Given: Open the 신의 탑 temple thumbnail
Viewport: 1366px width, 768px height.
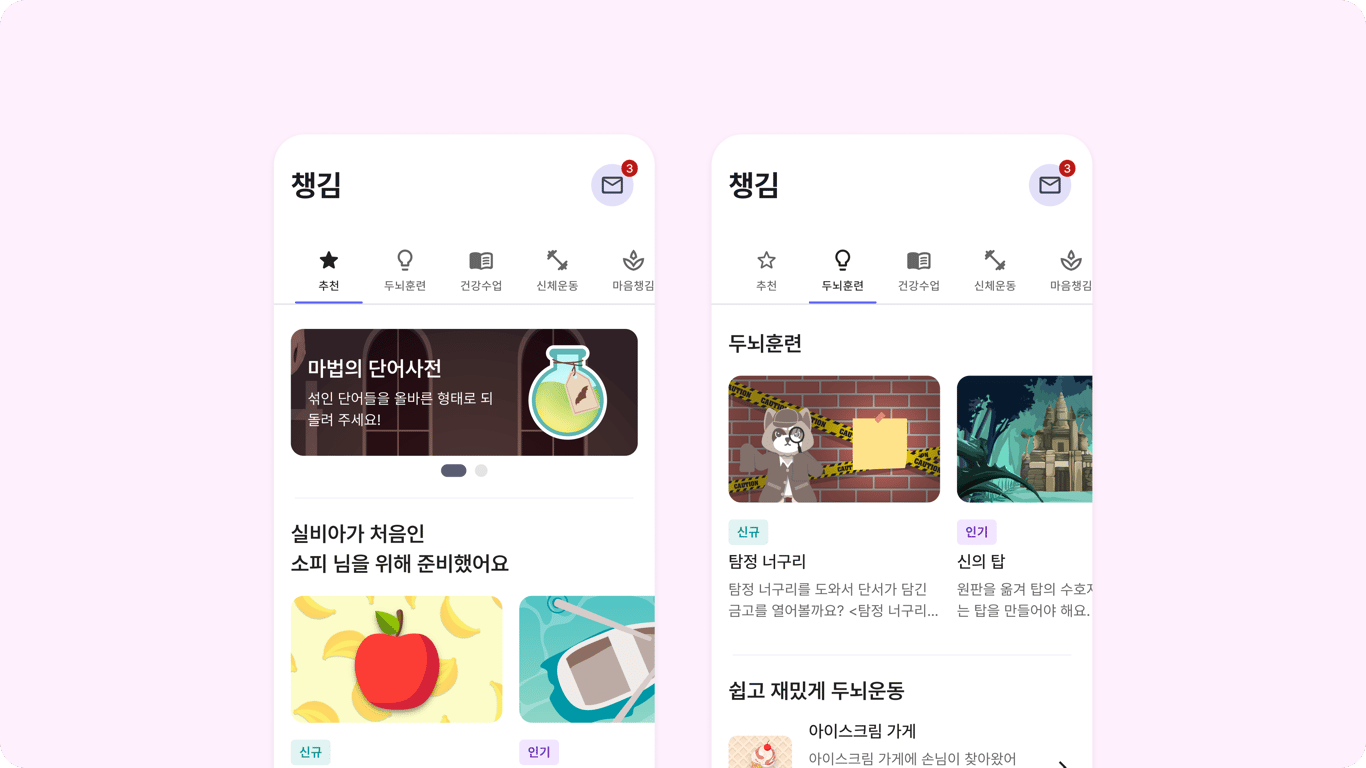Looking at the screenshot, I should (x=1024, y=439).
